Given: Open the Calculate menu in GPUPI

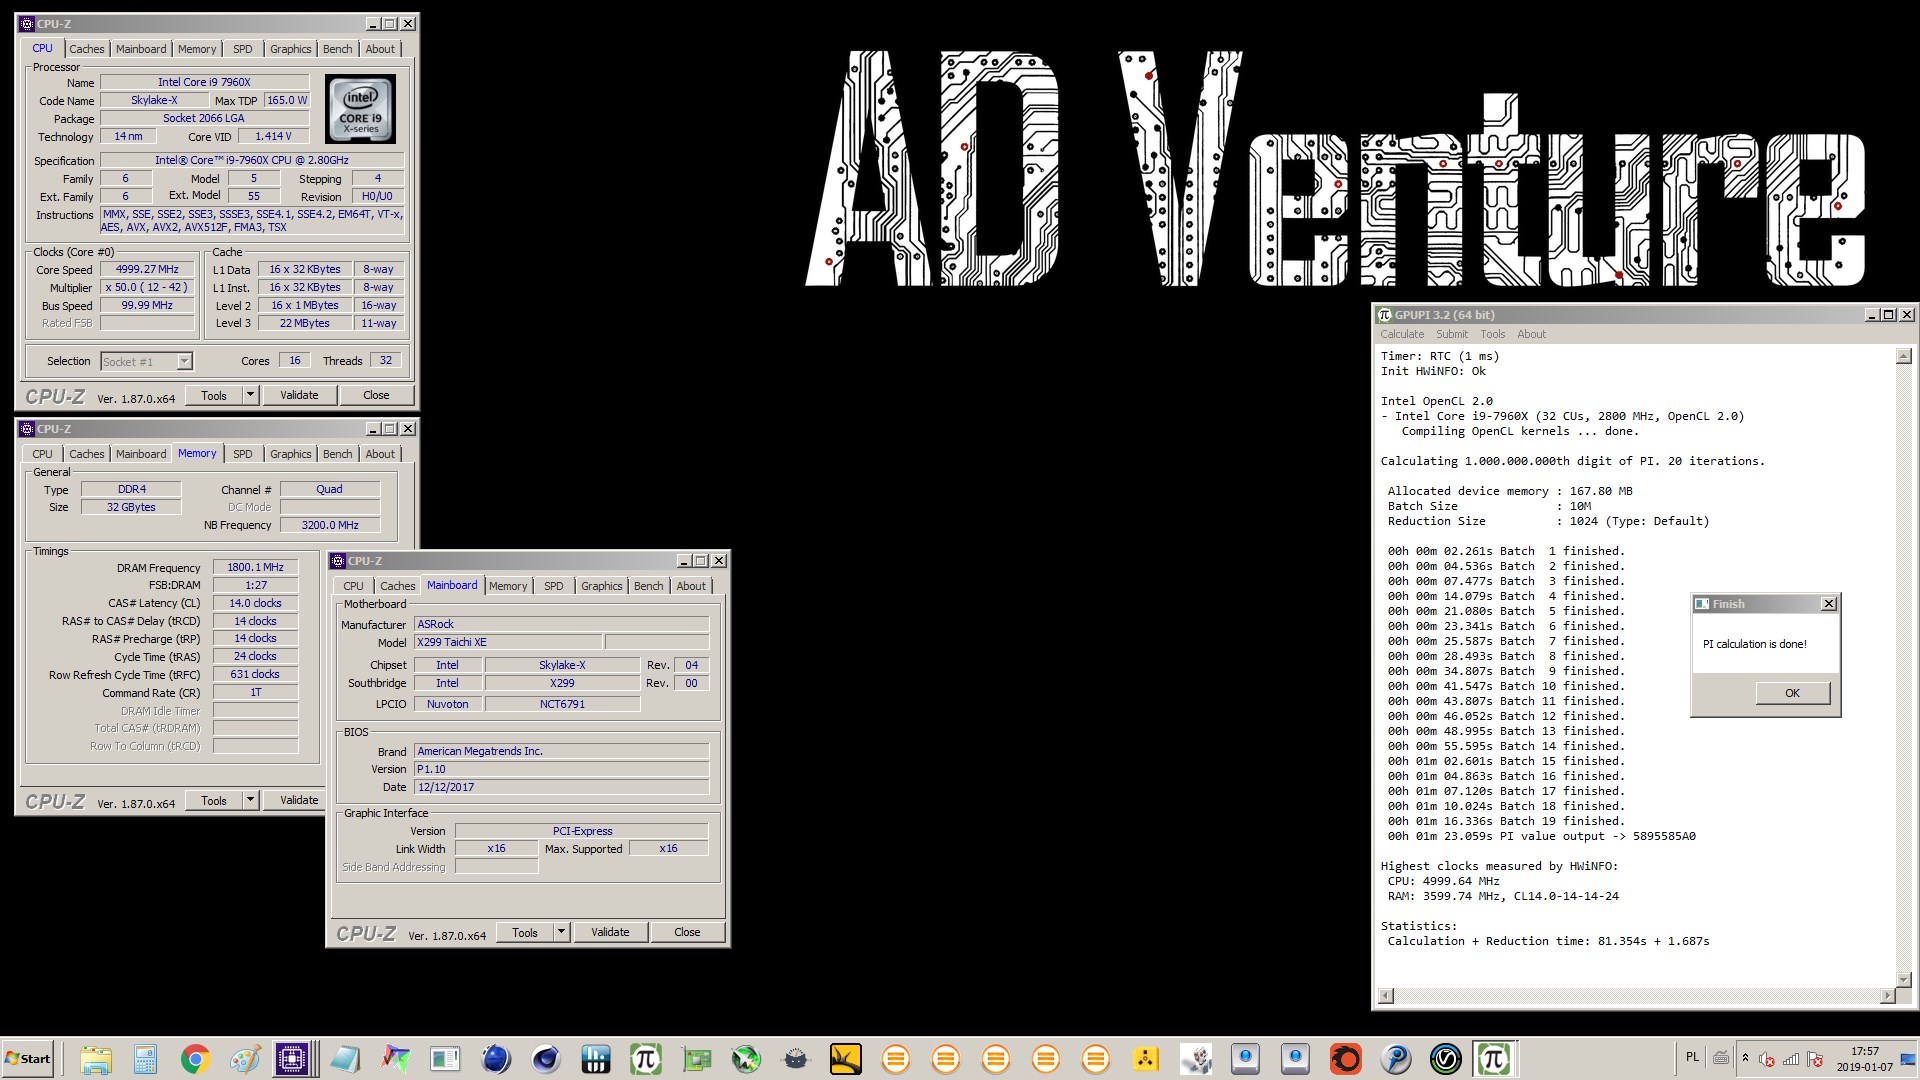Looking at the screenshot, I should tap(1402, 334).
